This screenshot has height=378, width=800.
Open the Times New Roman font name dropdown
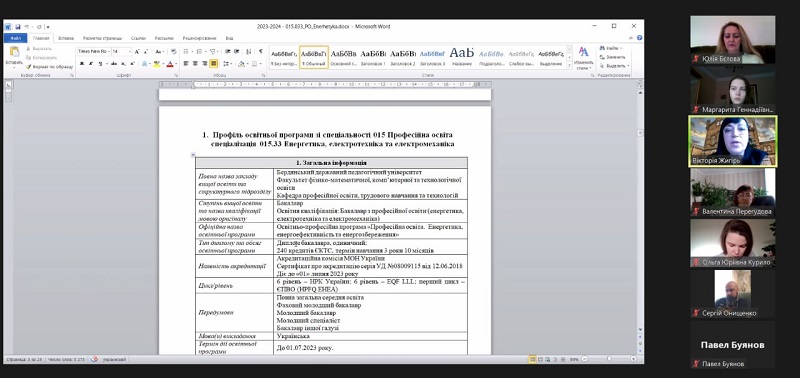108,52
